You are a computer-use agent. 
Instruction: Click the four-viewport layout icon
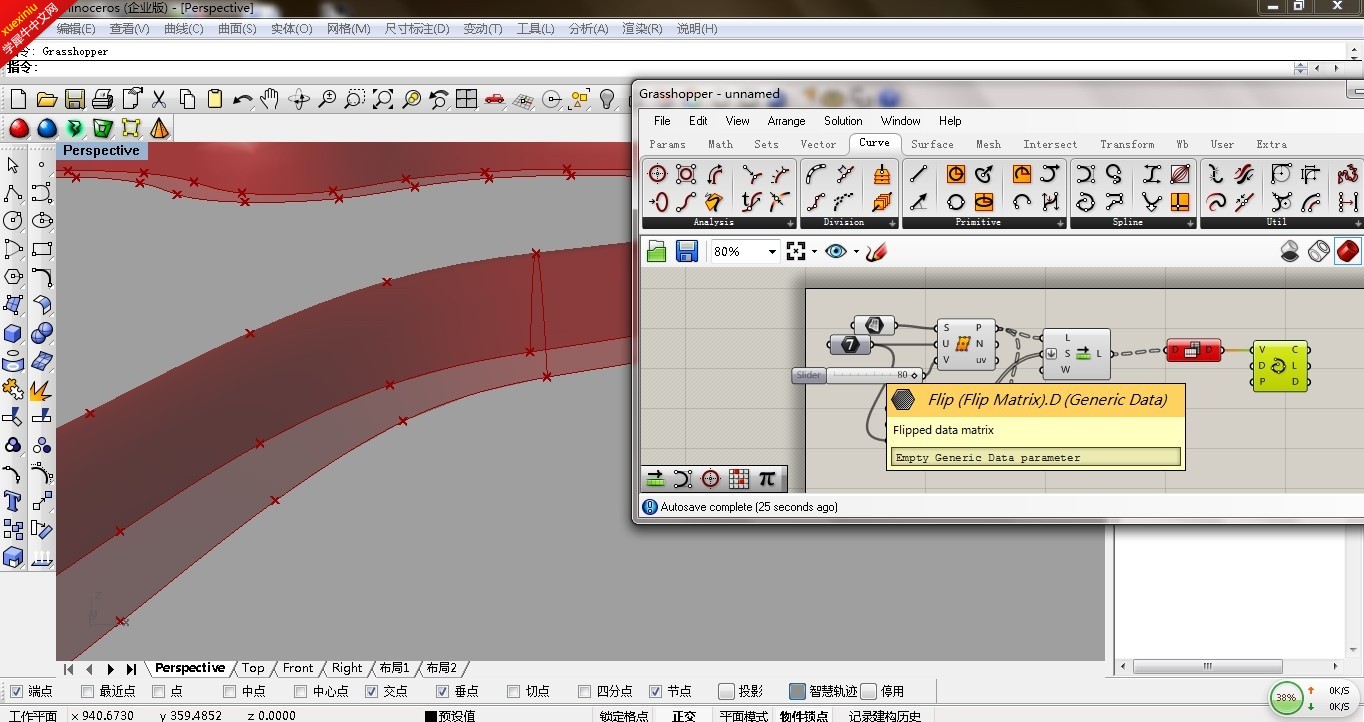[466, 99]
